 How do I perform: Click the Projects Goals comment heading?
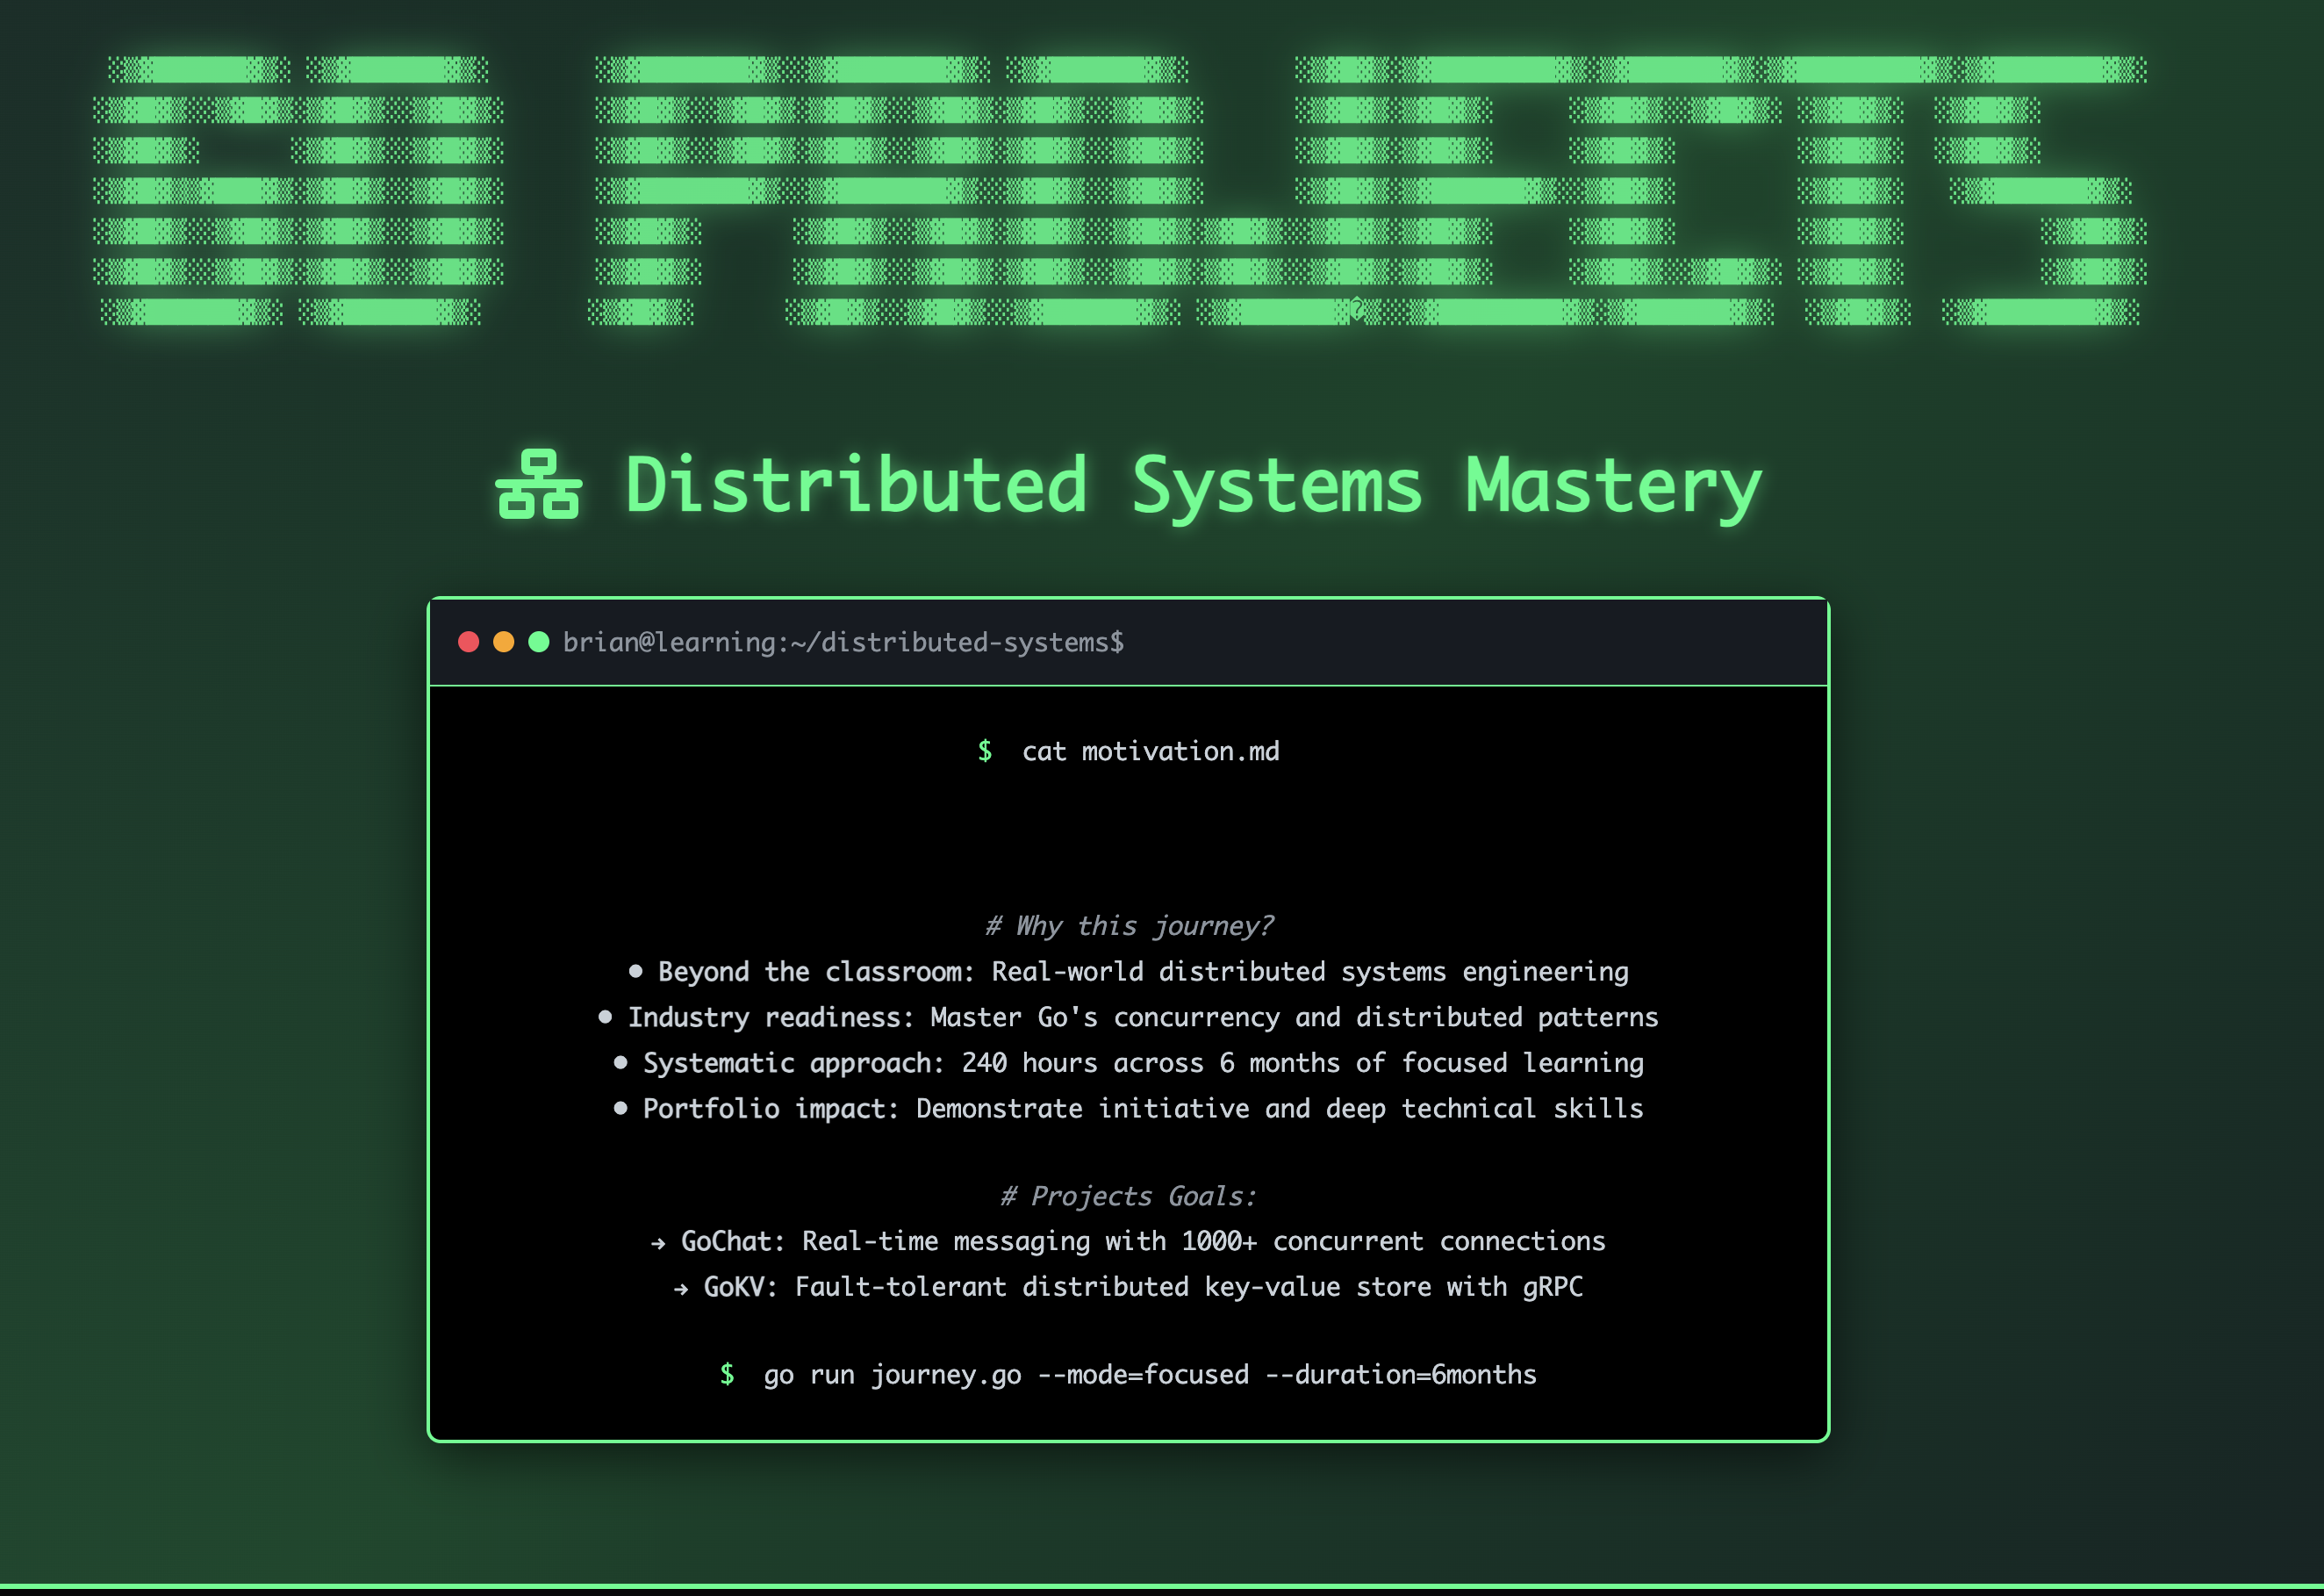click(x=1128, y=1196)
